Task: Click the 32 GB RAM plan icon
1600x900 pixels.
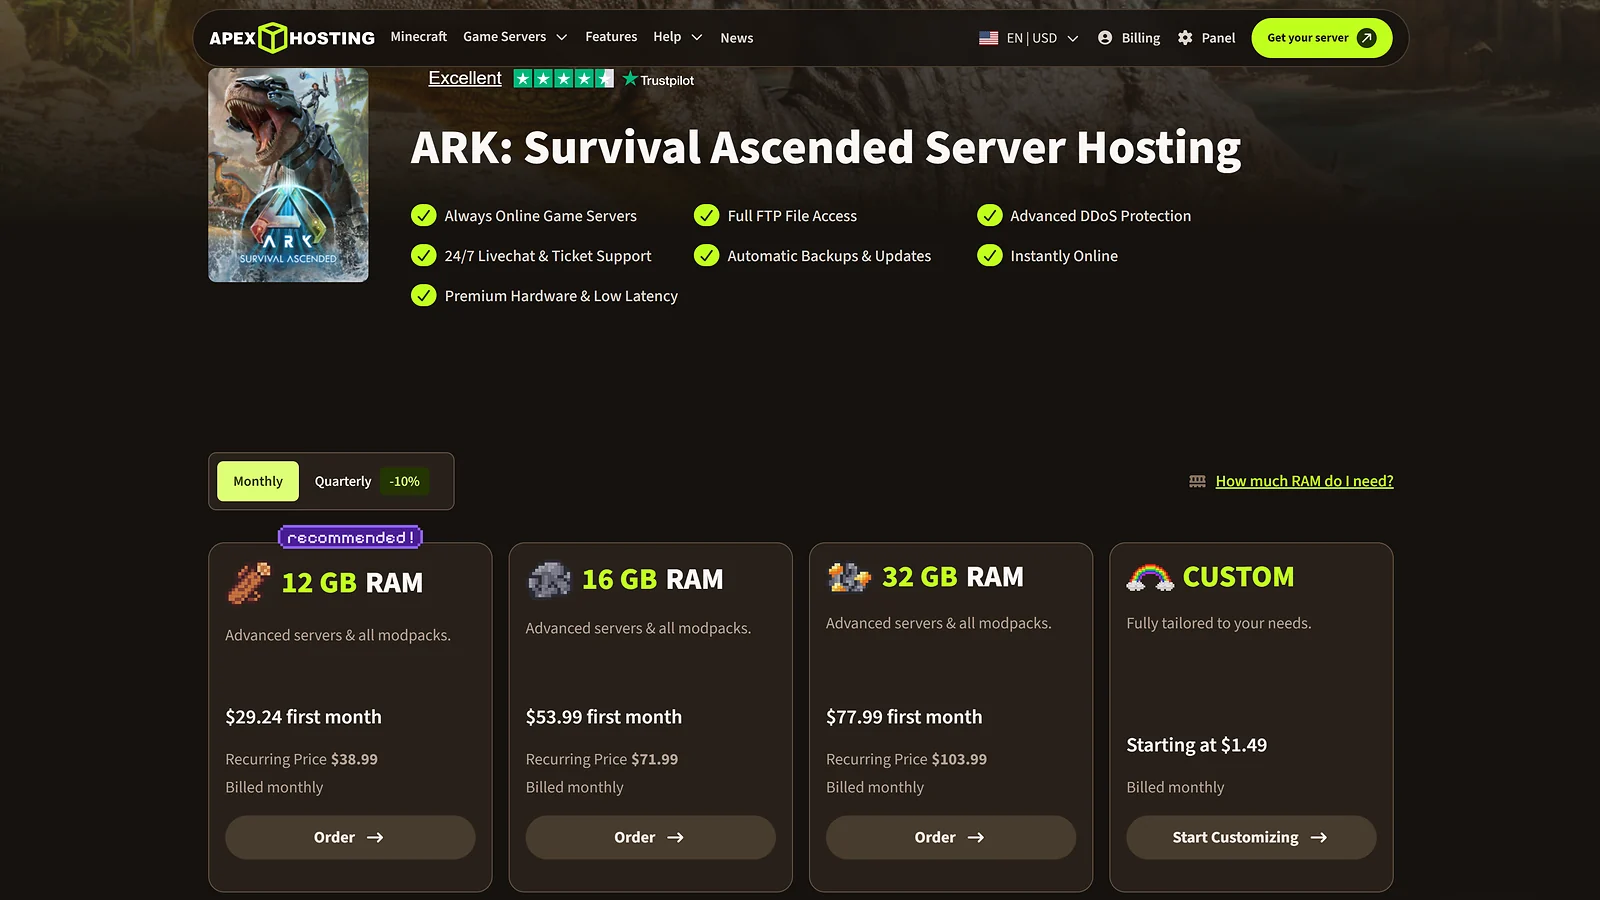Action: 849,577
